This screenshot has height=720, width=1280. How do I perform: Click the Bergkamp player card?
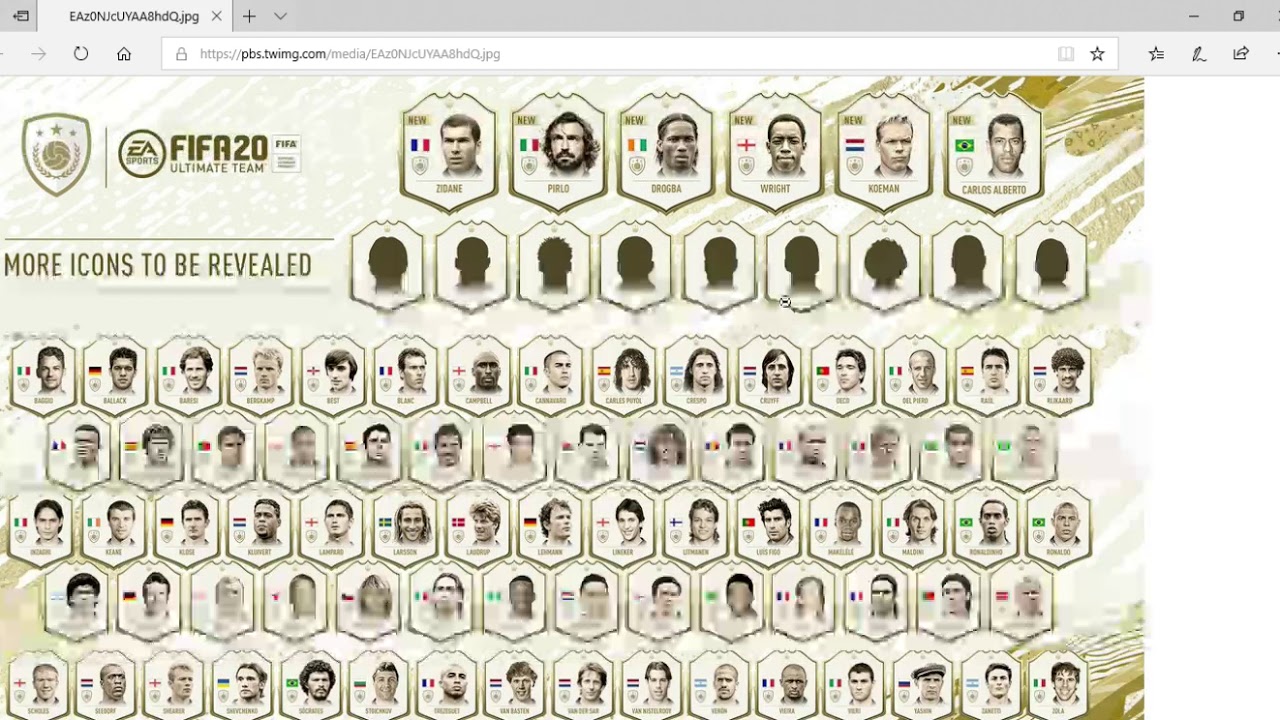point(261,374)
